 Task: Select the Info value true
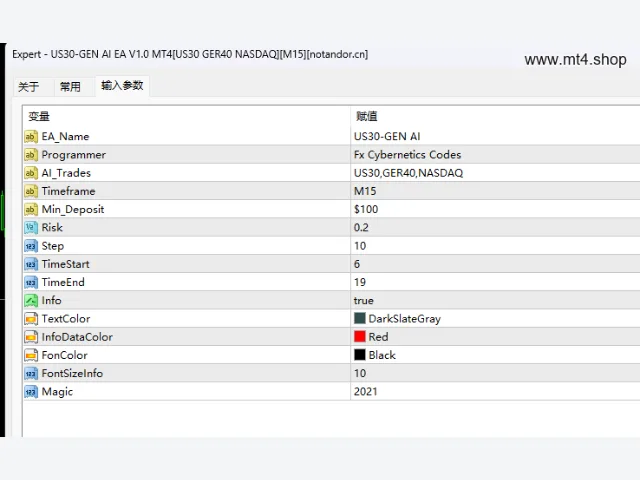pyautogui.click(x=364, y=300)
